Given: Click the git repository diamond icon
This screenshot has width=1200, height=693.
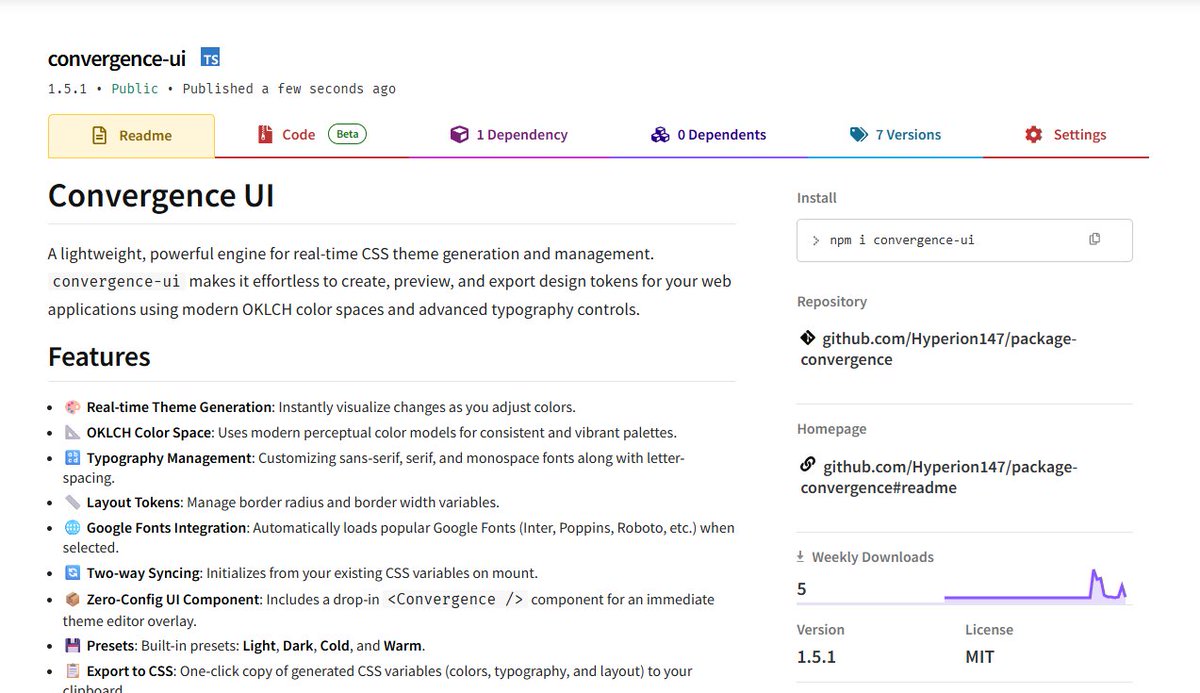Looking at the screenshot, I should (808, 338).
